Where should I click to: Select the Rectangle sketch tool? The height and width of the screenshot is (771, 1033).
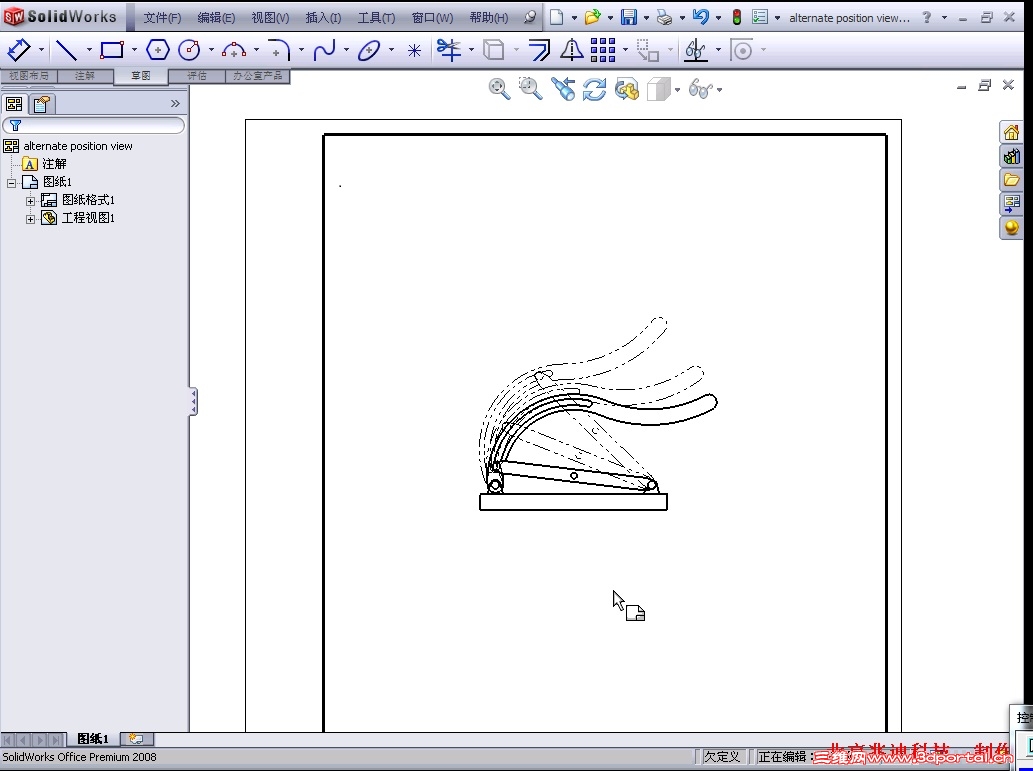pos(112,49)
